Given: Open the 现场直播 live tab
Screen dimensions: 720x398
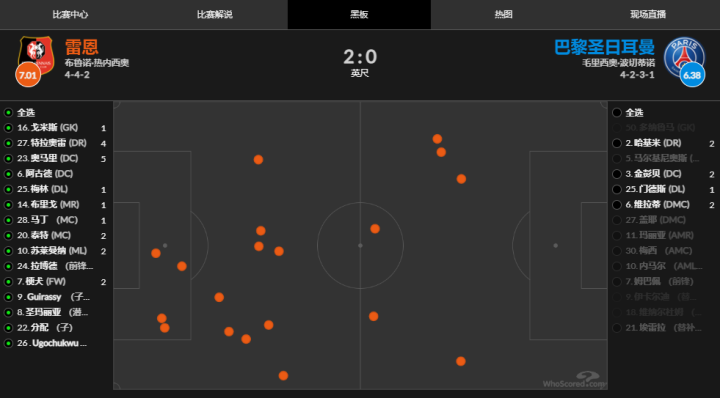Looking at the screenshot, I should (648, 15).
